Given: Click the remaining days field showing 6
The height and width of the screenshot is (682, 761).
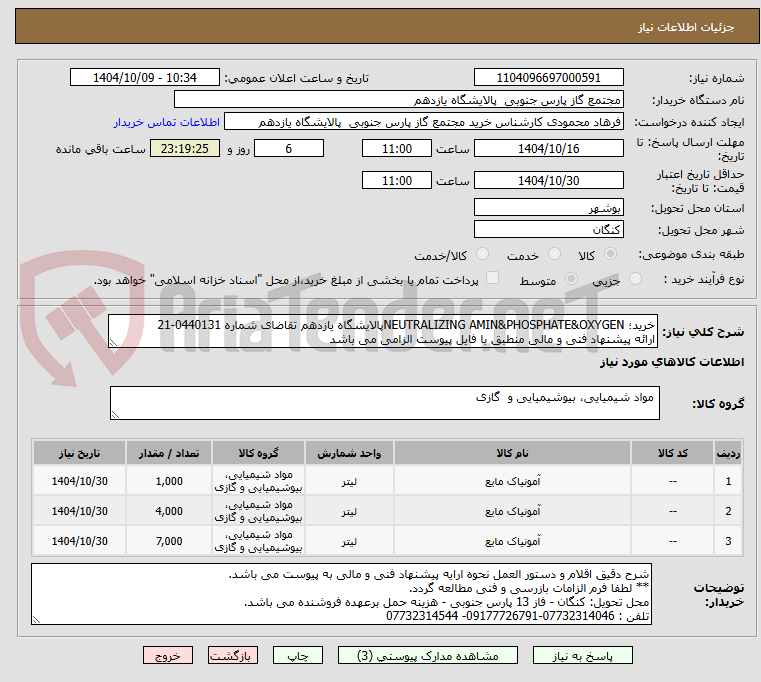Looking at the screenshot, I should pyautogui.click(x=289, y=148).
